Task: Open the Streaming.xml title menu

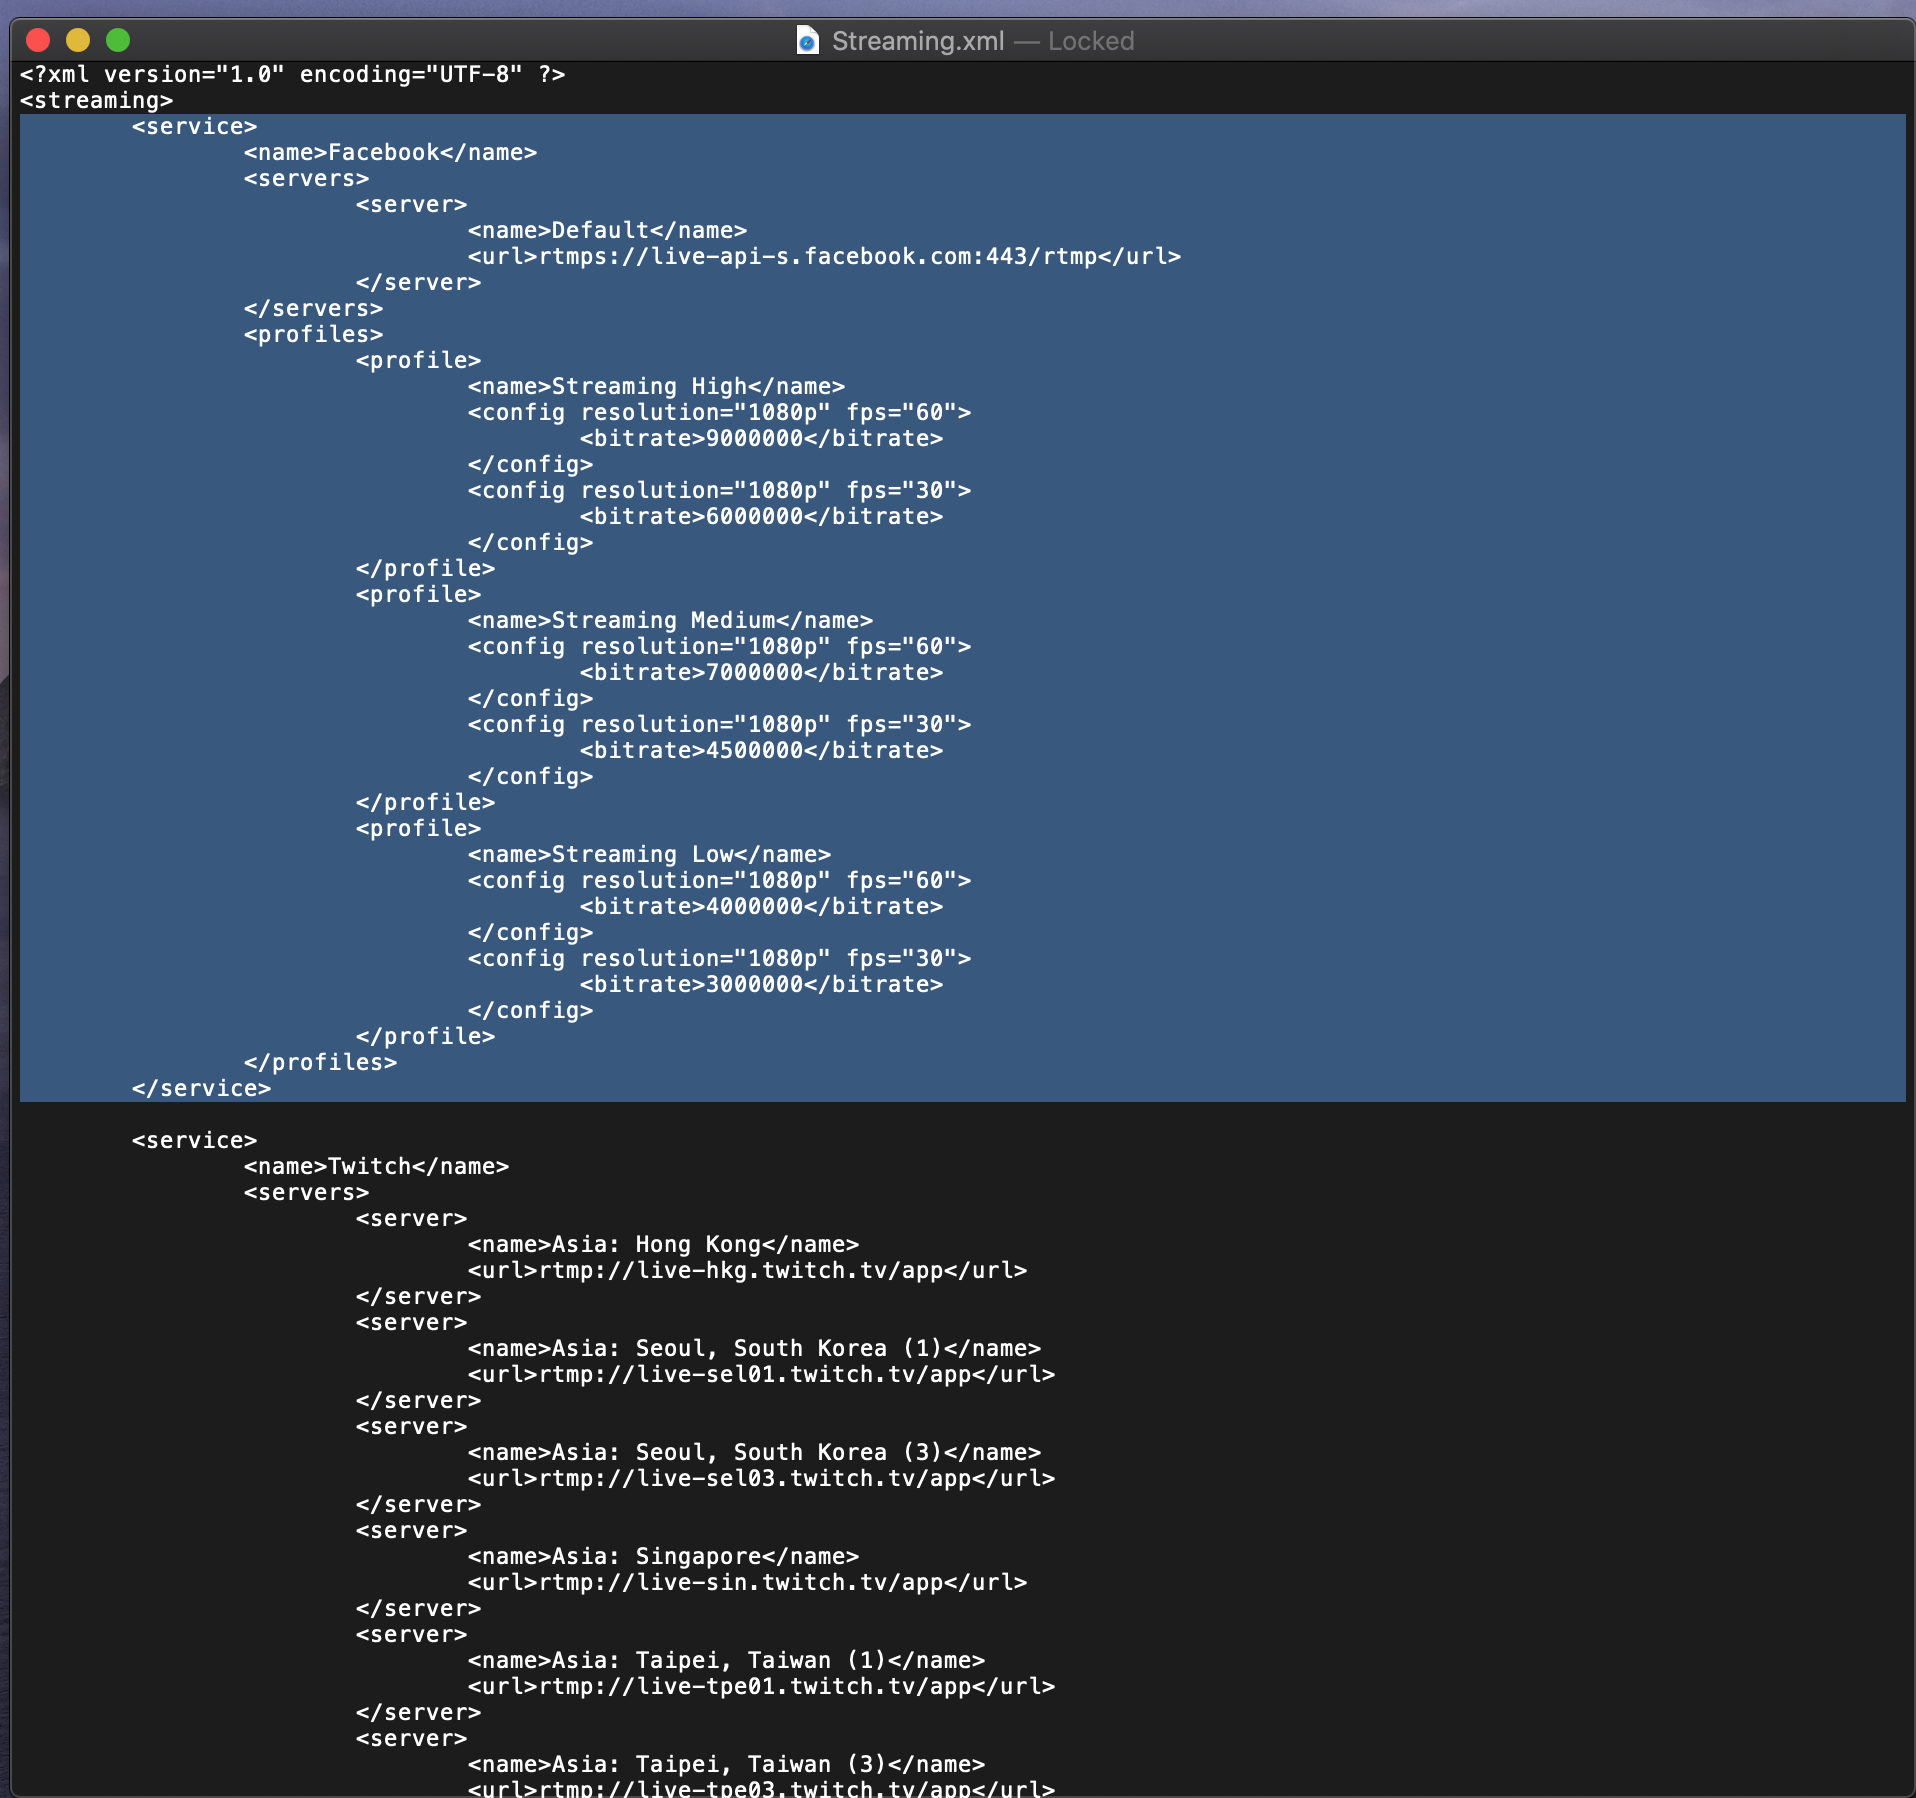Action: tap(917, 41)
